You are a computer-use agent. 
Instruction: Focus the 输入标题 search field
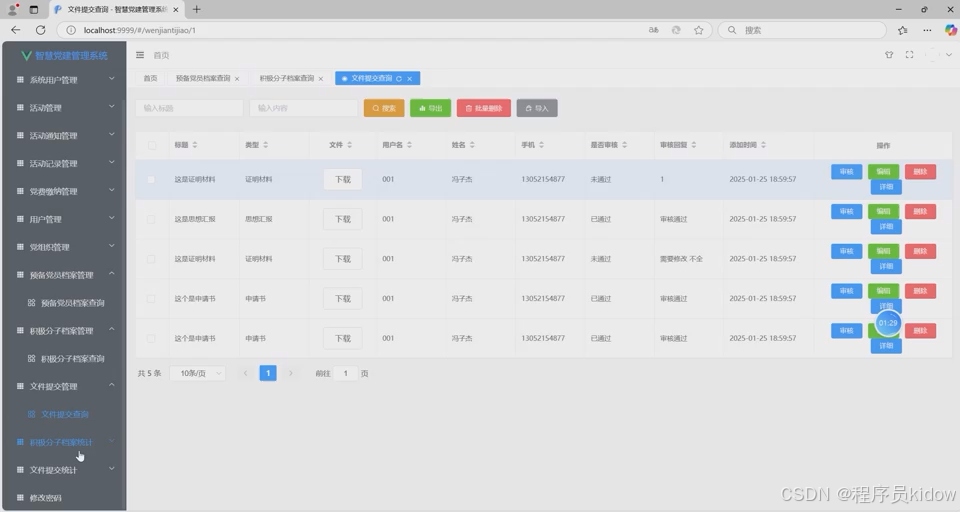tap(189, 108)
